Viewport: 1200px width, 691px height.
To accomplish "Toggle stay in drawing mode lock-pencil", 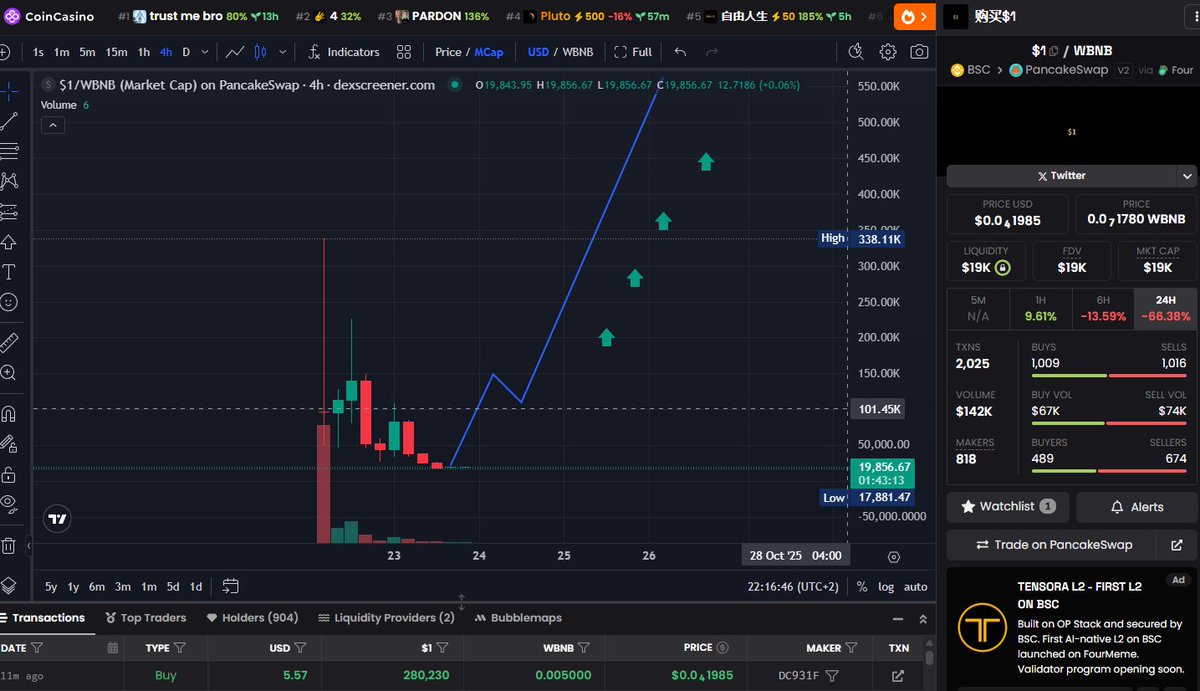I will coord(9,444).
